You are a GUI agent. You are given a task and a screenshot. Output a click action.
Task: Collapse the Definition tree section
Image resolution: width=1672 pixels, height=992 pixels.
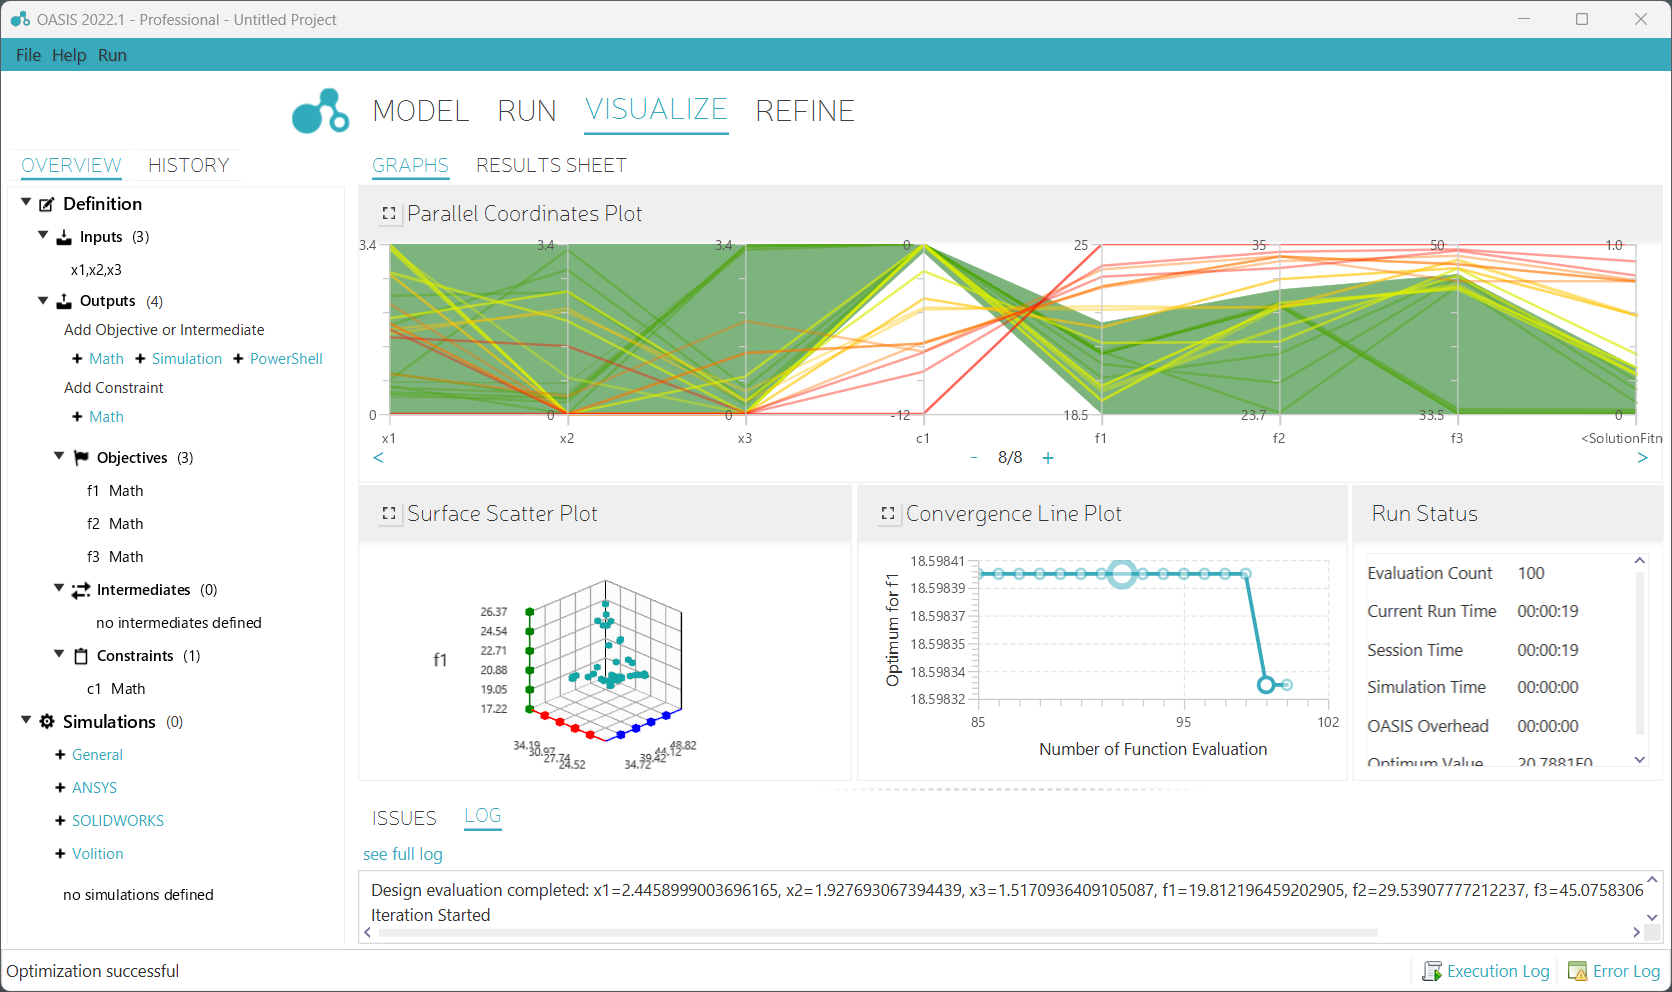pyautogui.click(x=26, y=203)
